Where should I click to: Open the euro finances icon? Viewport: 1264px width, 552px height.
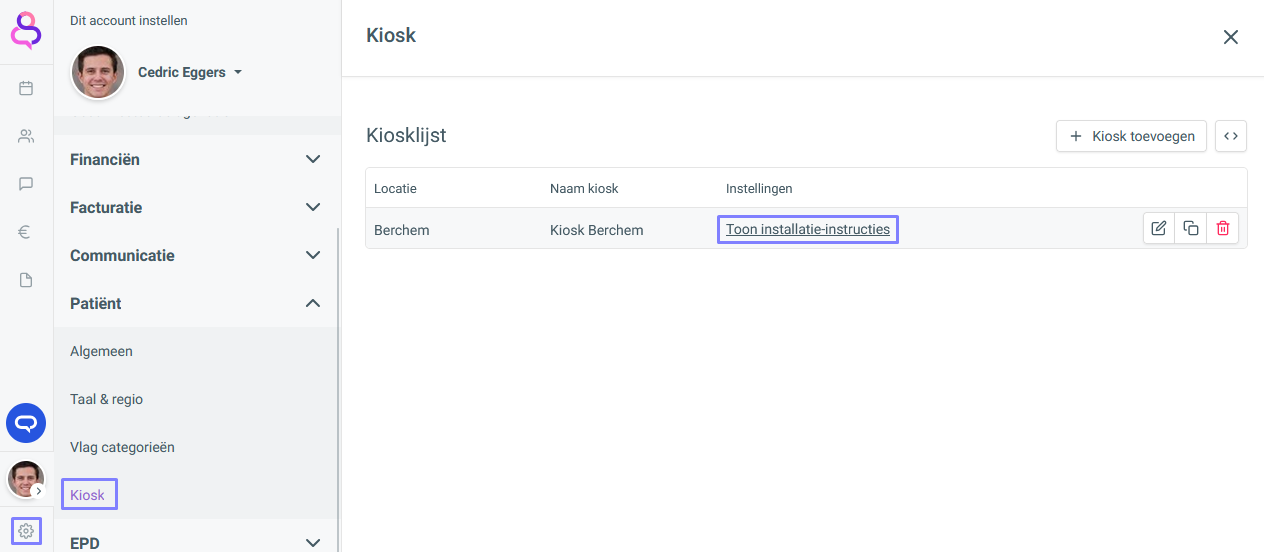[x=26, y=232]
